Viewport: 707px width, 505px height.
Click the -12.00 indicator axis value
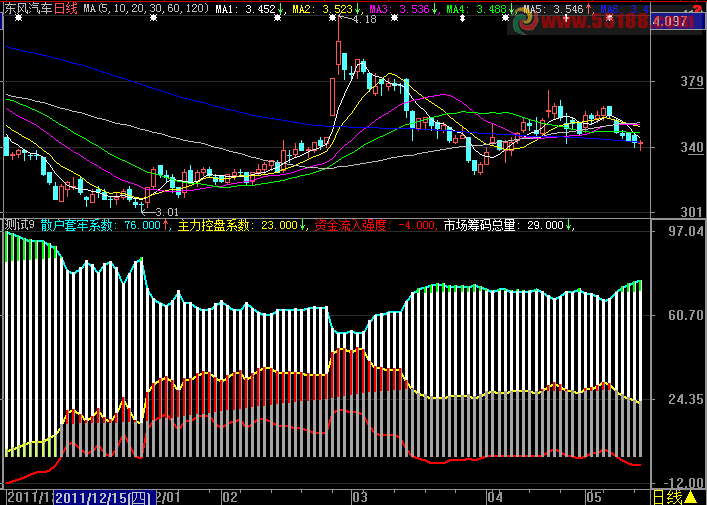[684, 482]
